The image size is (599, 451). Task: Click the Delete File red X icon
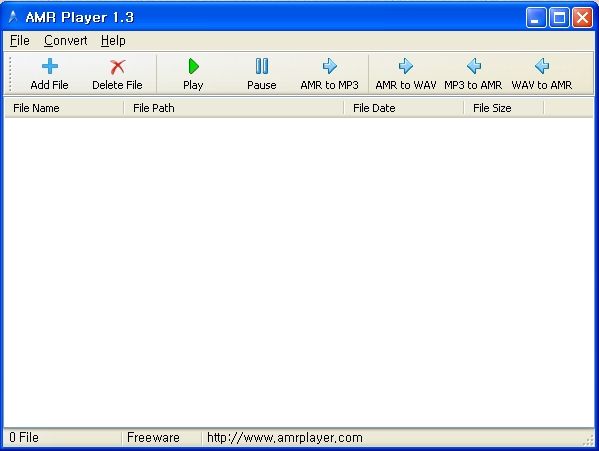117,67
